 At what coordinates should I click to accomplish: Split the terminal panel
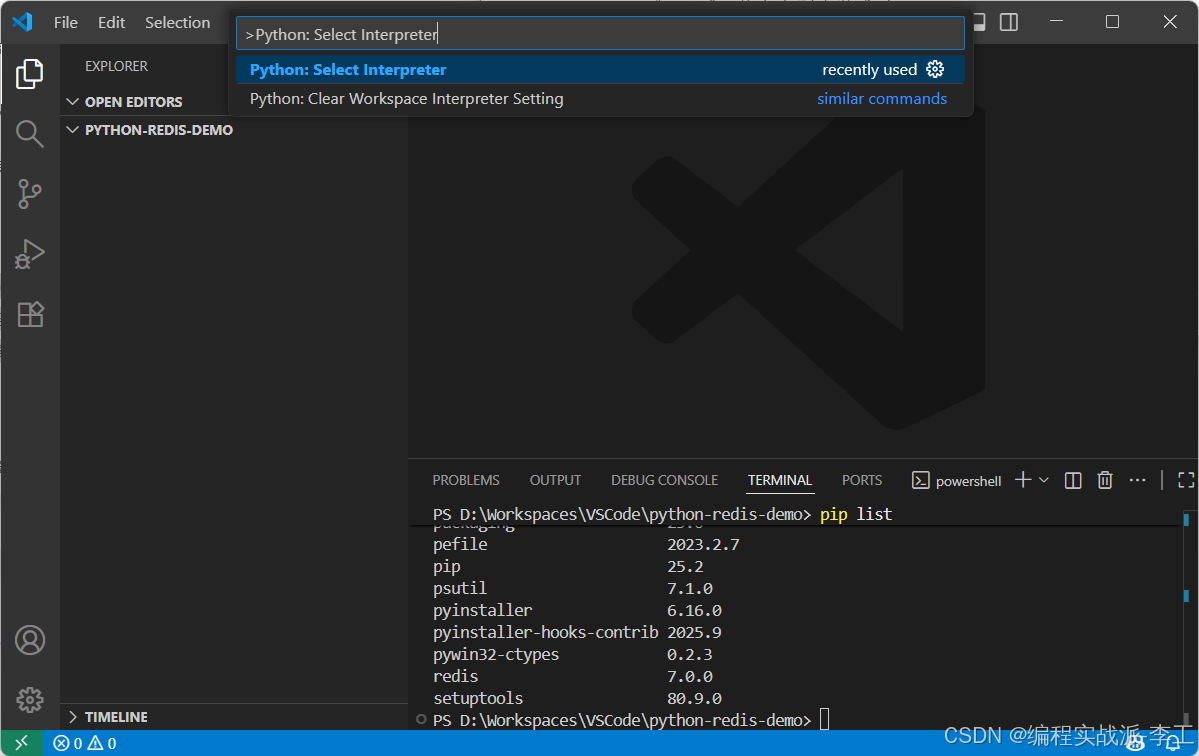(1073, 480)
